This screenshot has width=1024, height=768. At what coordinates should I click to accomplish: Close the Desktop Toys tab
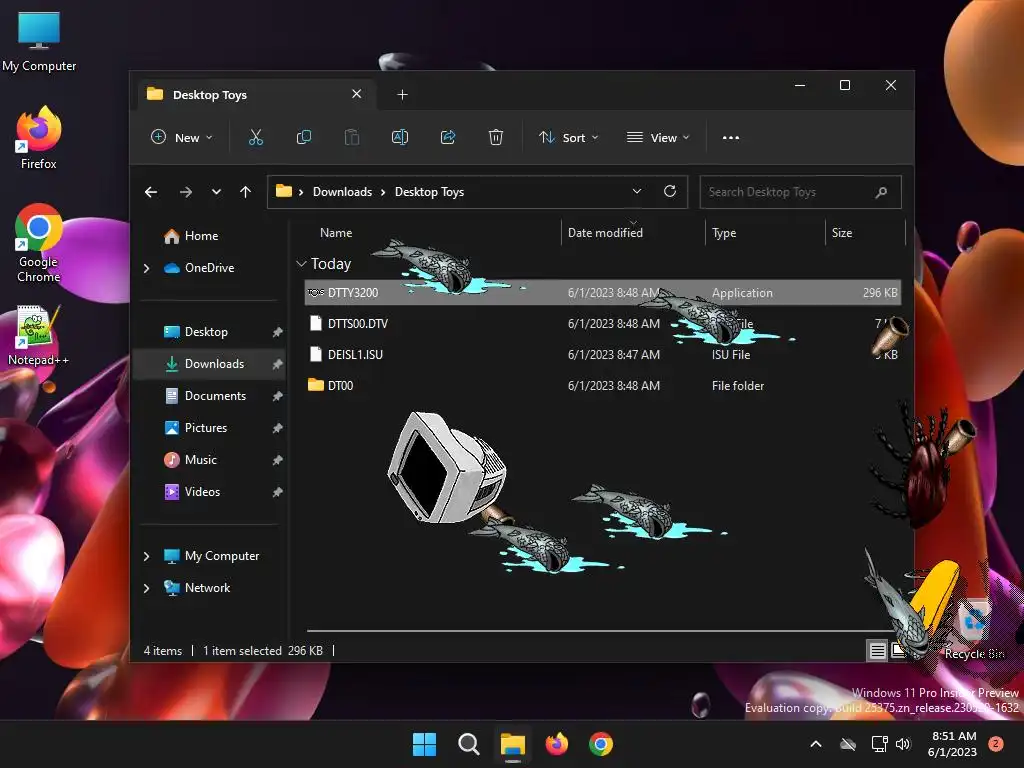[x=357, y=94]
